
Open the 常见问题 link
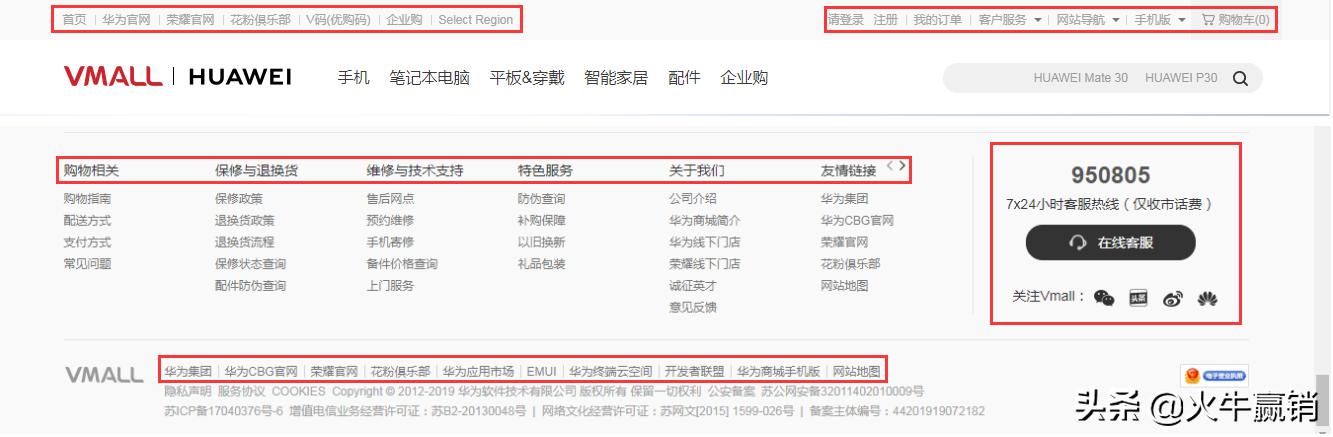coord(87,264)
